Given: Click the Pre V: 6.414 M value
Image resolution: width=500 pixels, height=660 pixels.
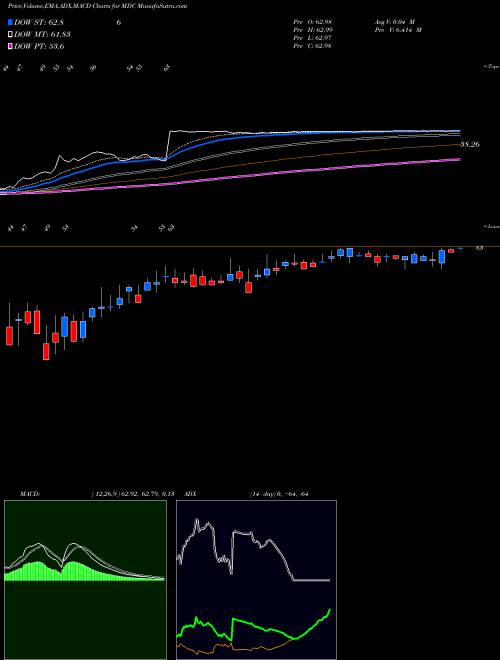Looking at the screenshot, I should 400,30.
